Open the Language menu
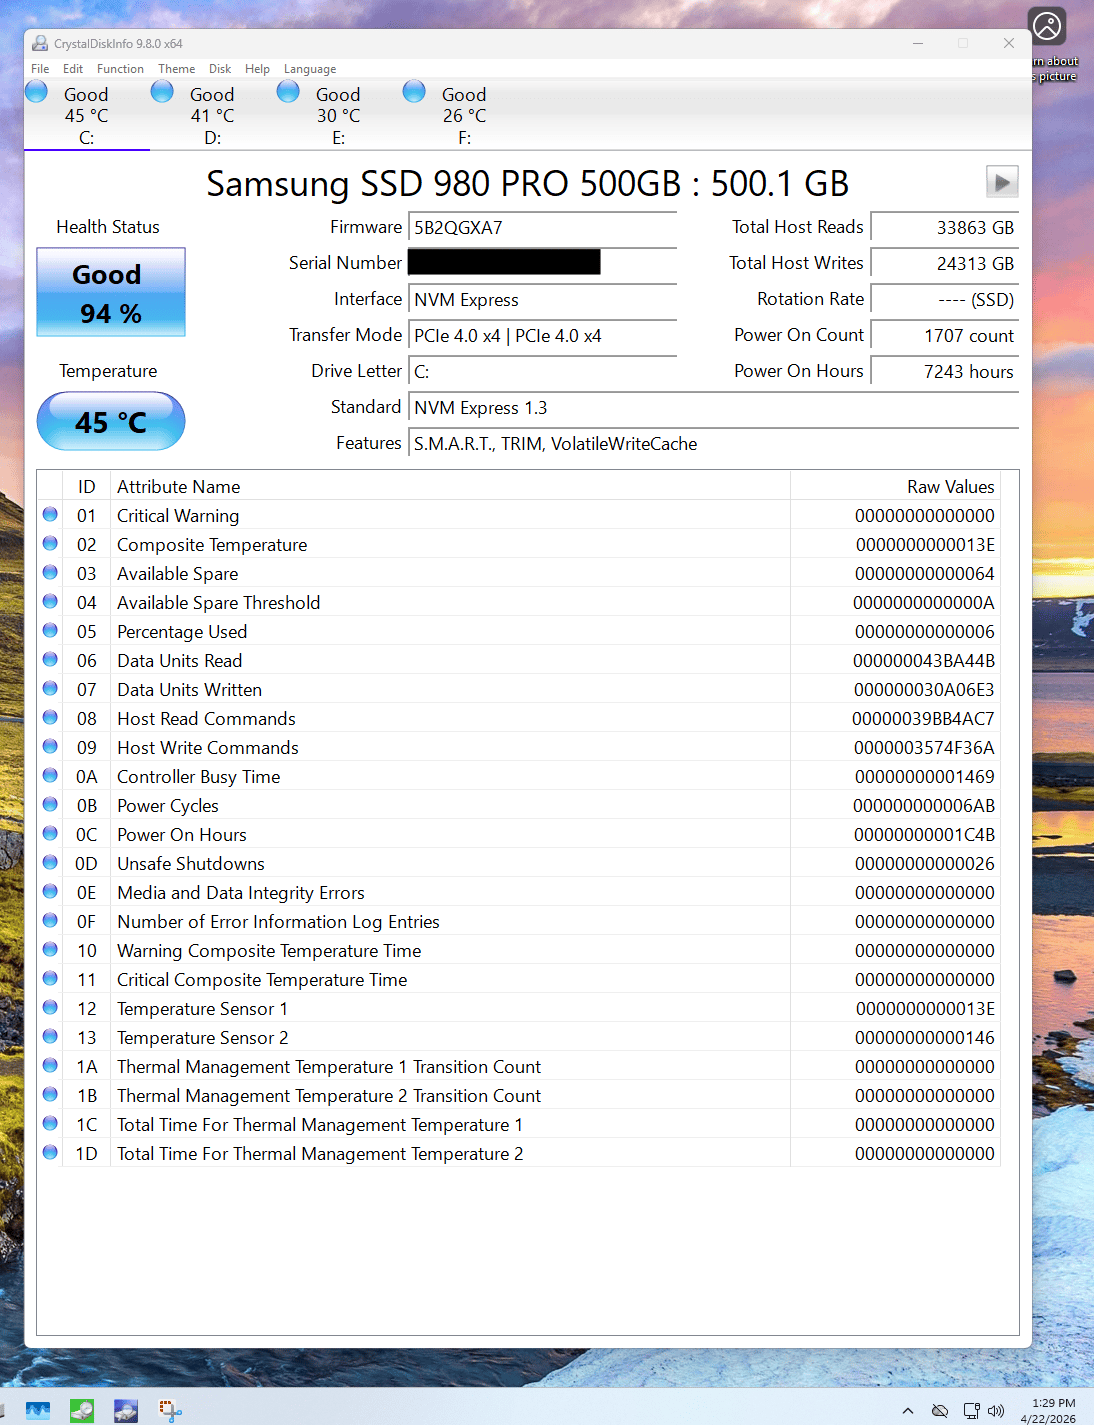This screenshot has width=1094, height=1425. (x=310, y=69)
